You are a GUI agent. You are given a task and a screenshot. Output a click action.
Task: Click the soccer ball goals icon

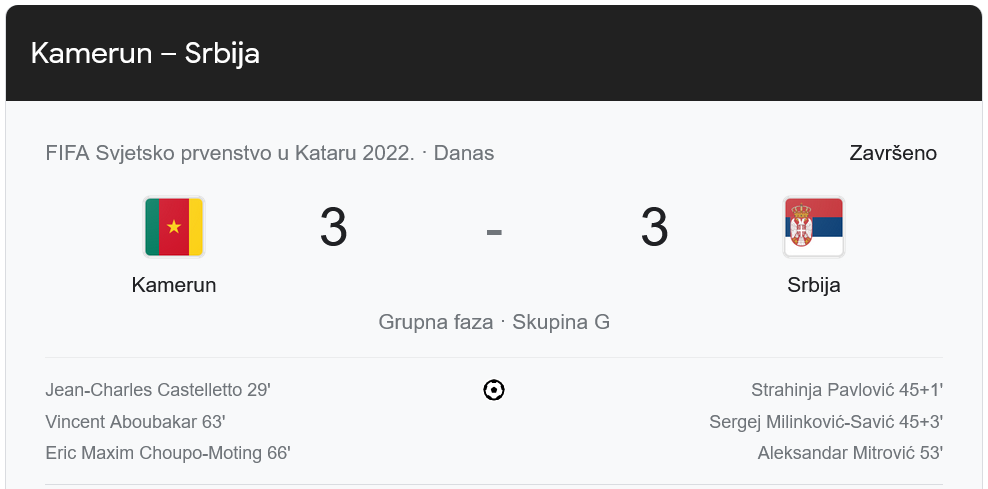[x=494, y=390]
